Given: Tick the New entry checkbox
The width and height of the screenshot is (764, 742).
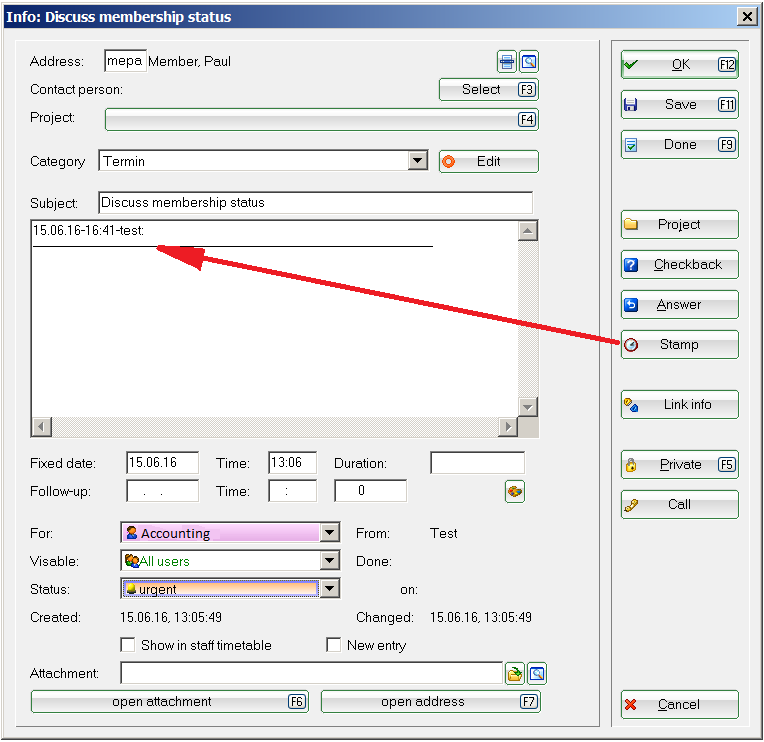Looking at the screenshot, I should pos(334,645).
